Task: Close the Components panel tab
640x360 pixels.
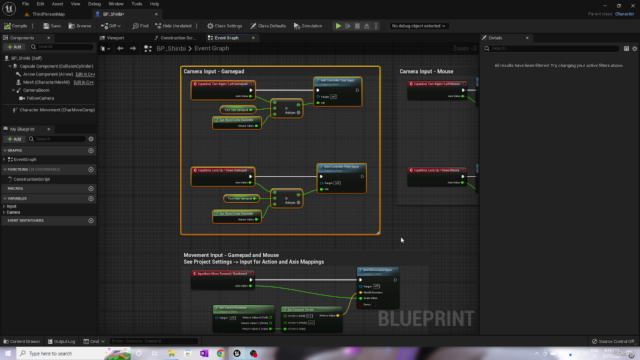Action: click(49, 38)
